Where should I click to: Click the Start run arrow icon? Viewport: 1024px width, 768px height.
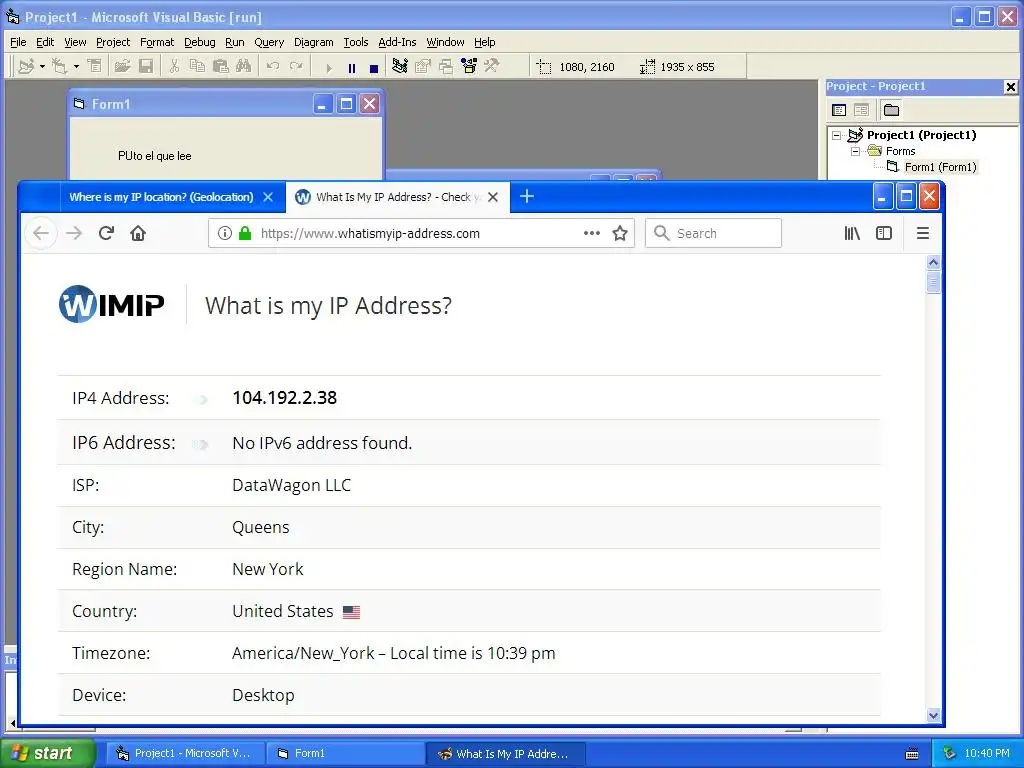[328, 68]
